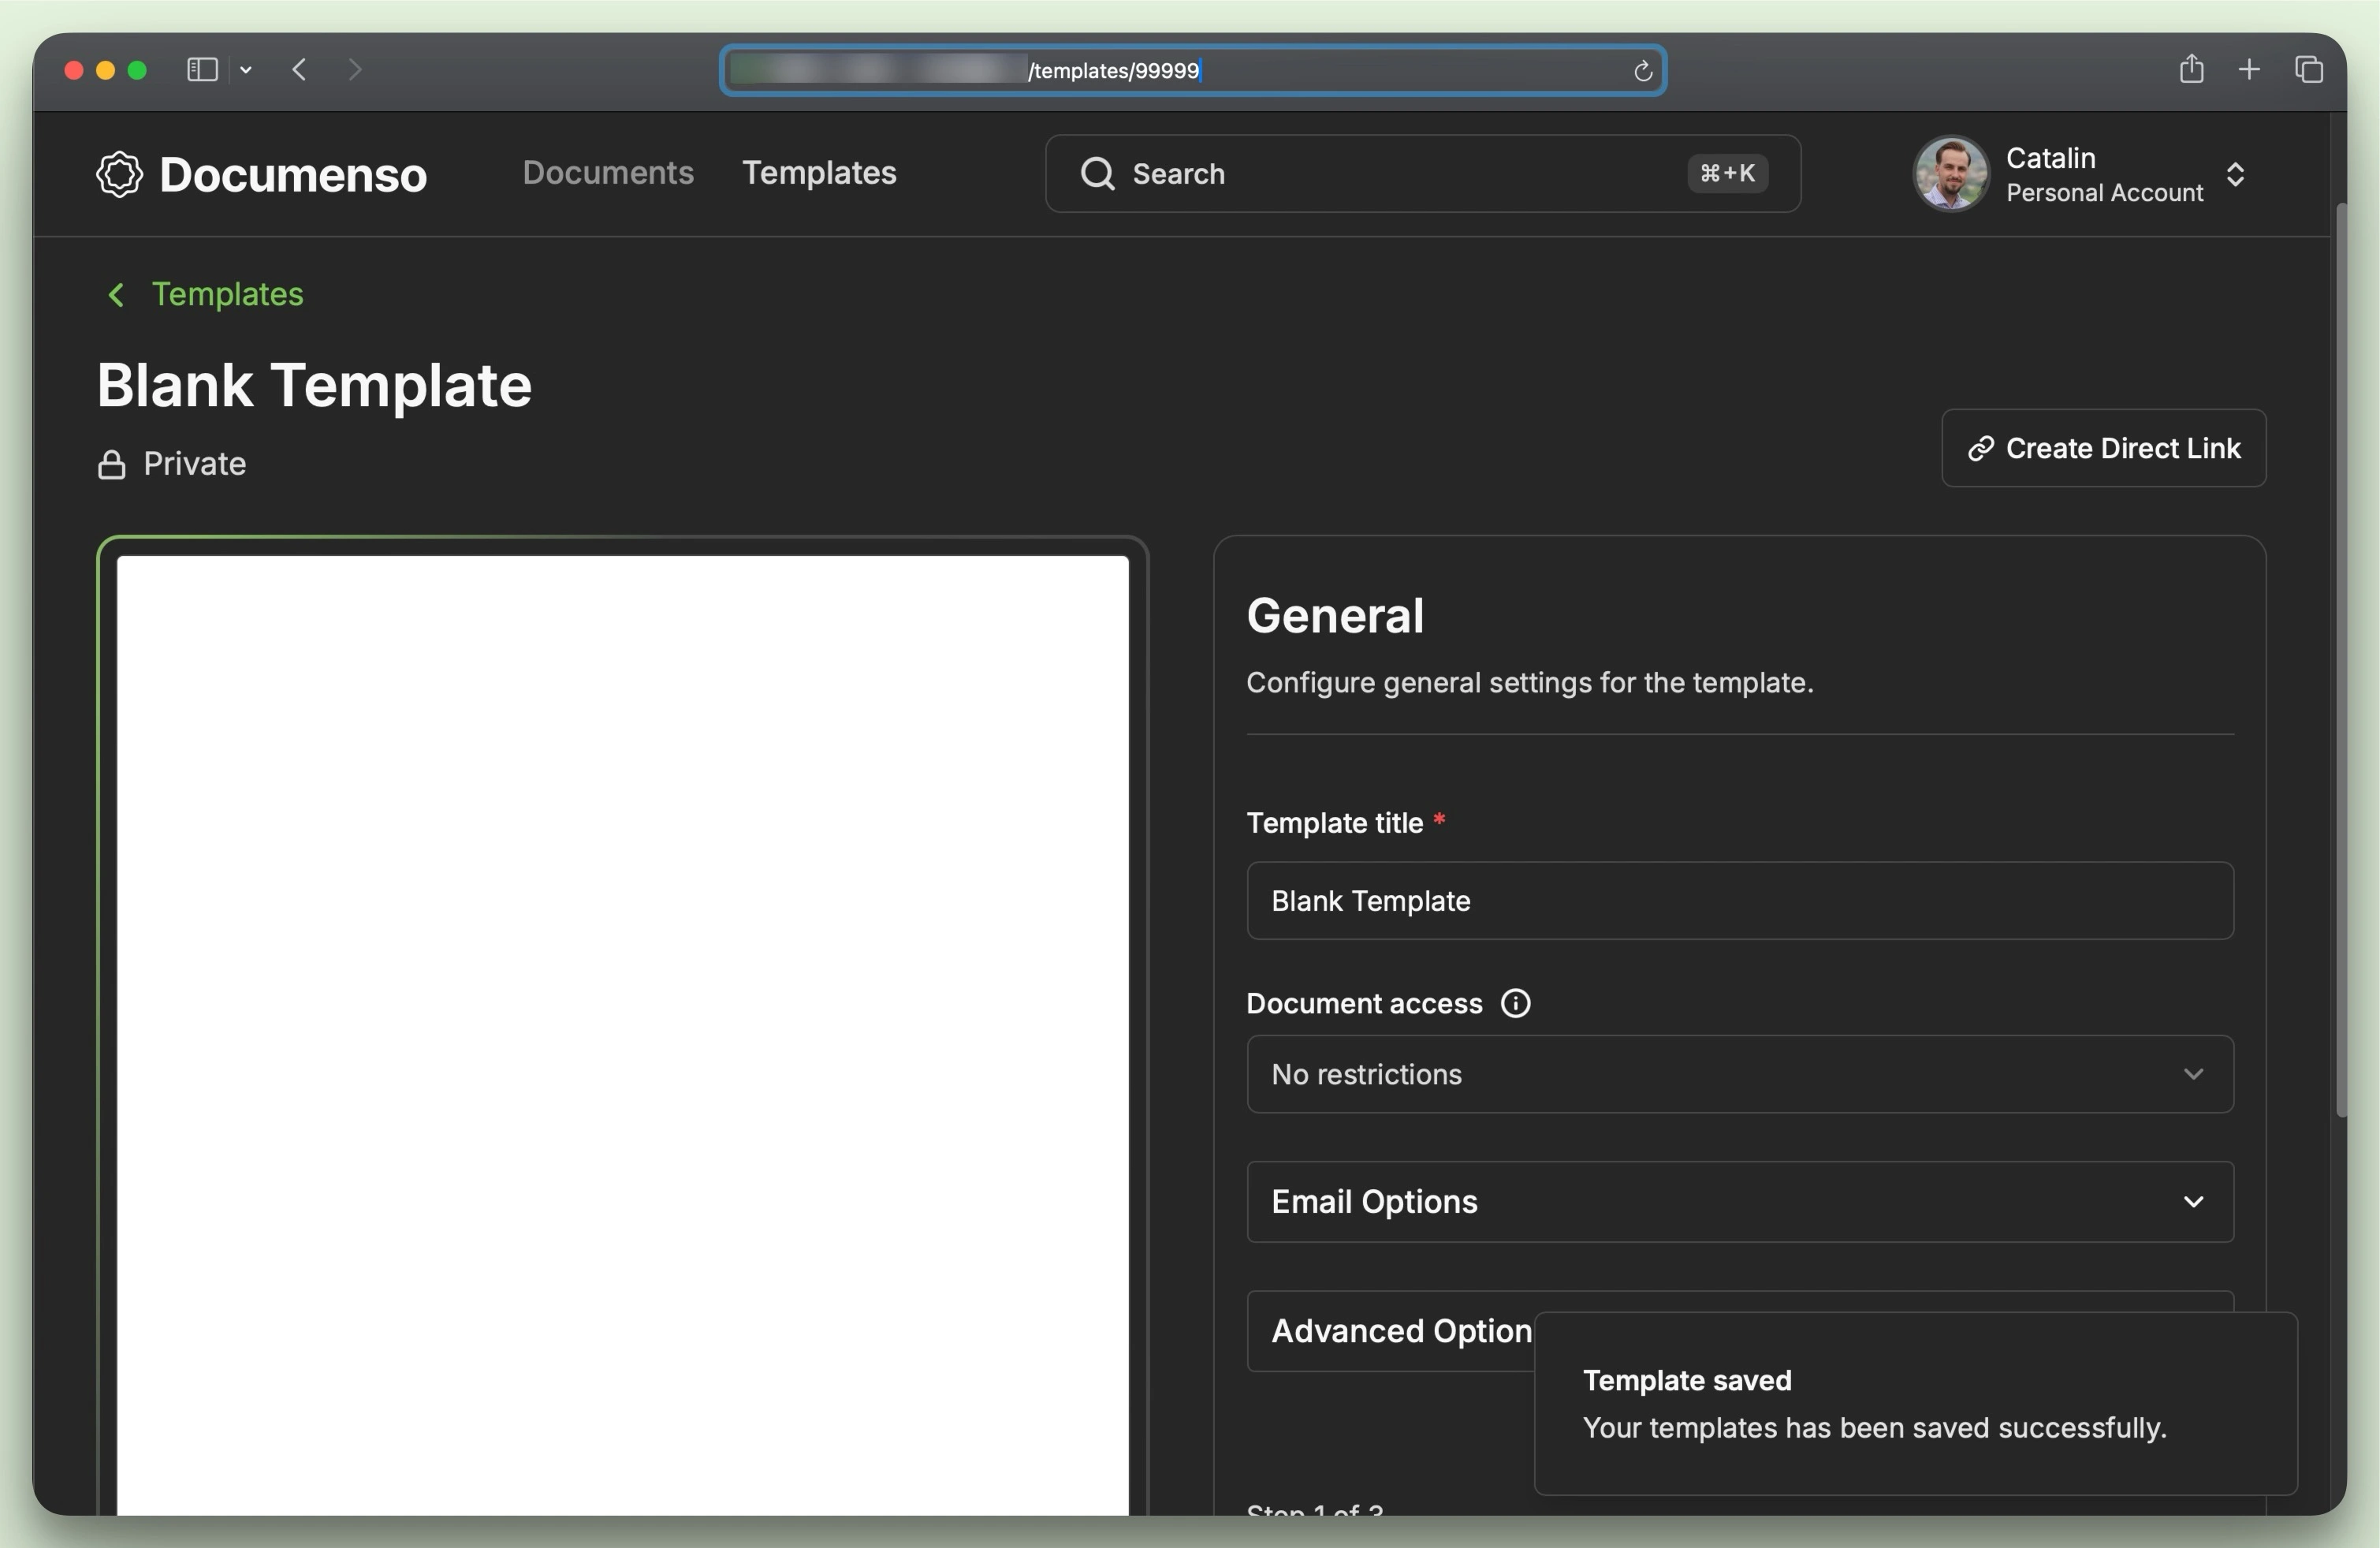Image resolution: width=2380 pixels, height=1548 pixels.
Task: Click the Create Direct Link button
Action: pyautogui.click(x=2103, y=448)
